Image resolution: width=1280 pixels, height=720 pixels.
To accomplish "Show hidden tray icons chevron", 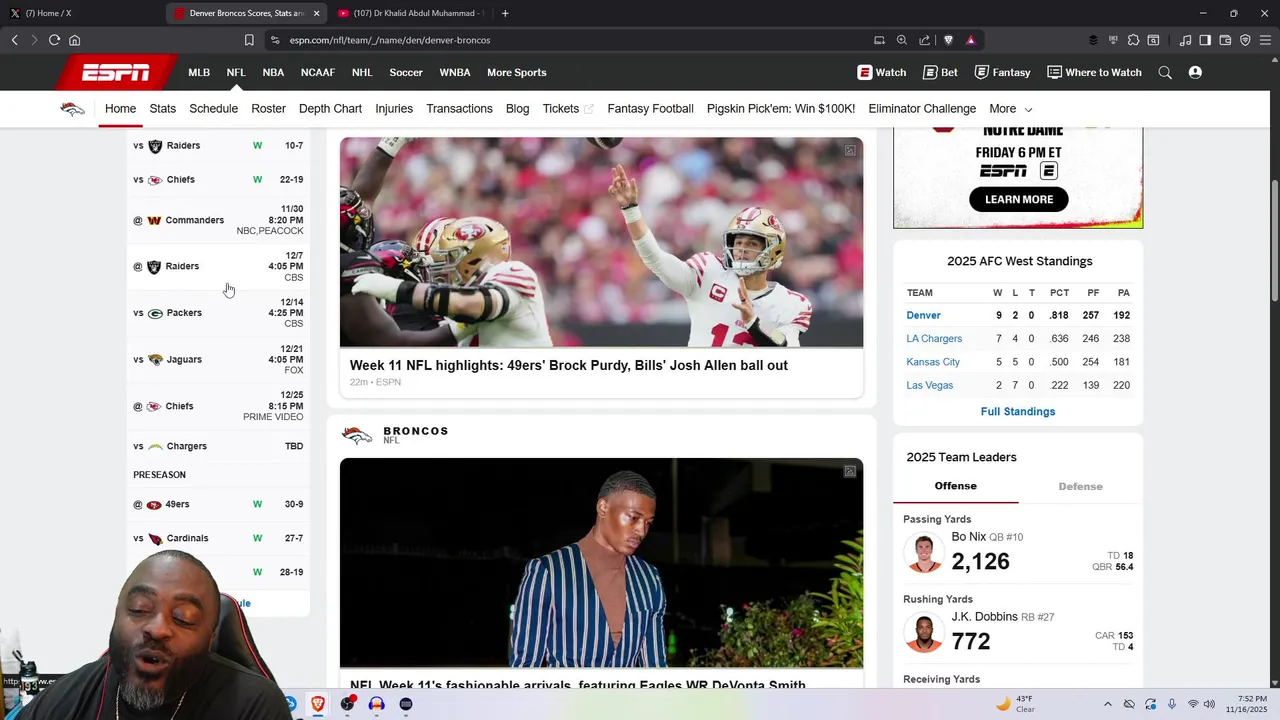I will pos(1107,704).
